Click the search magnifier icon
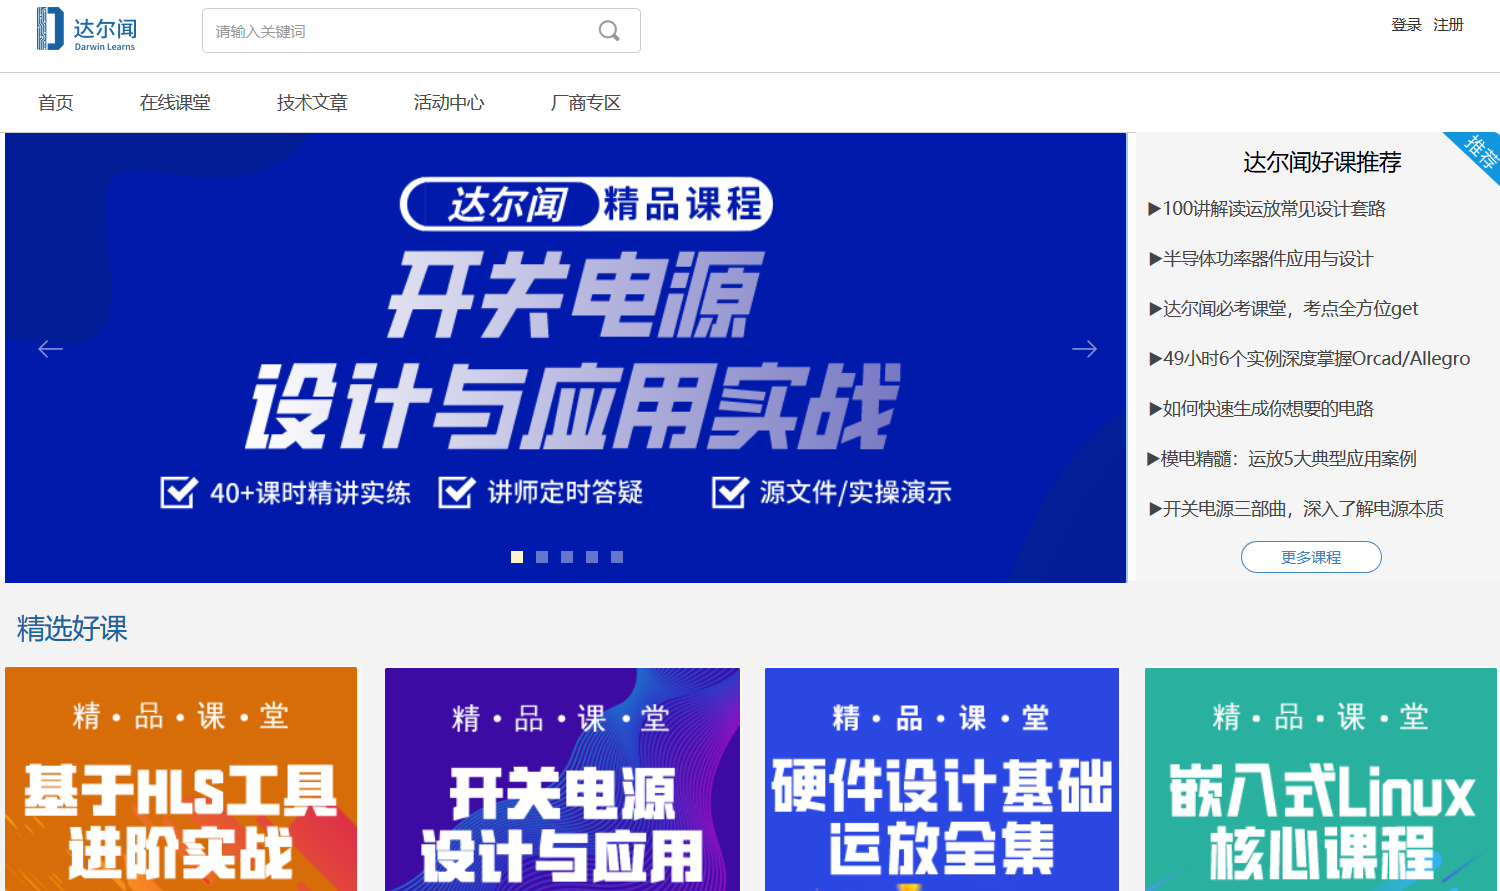The width and height of the screenshot is (1500, 891). [609, 31]
